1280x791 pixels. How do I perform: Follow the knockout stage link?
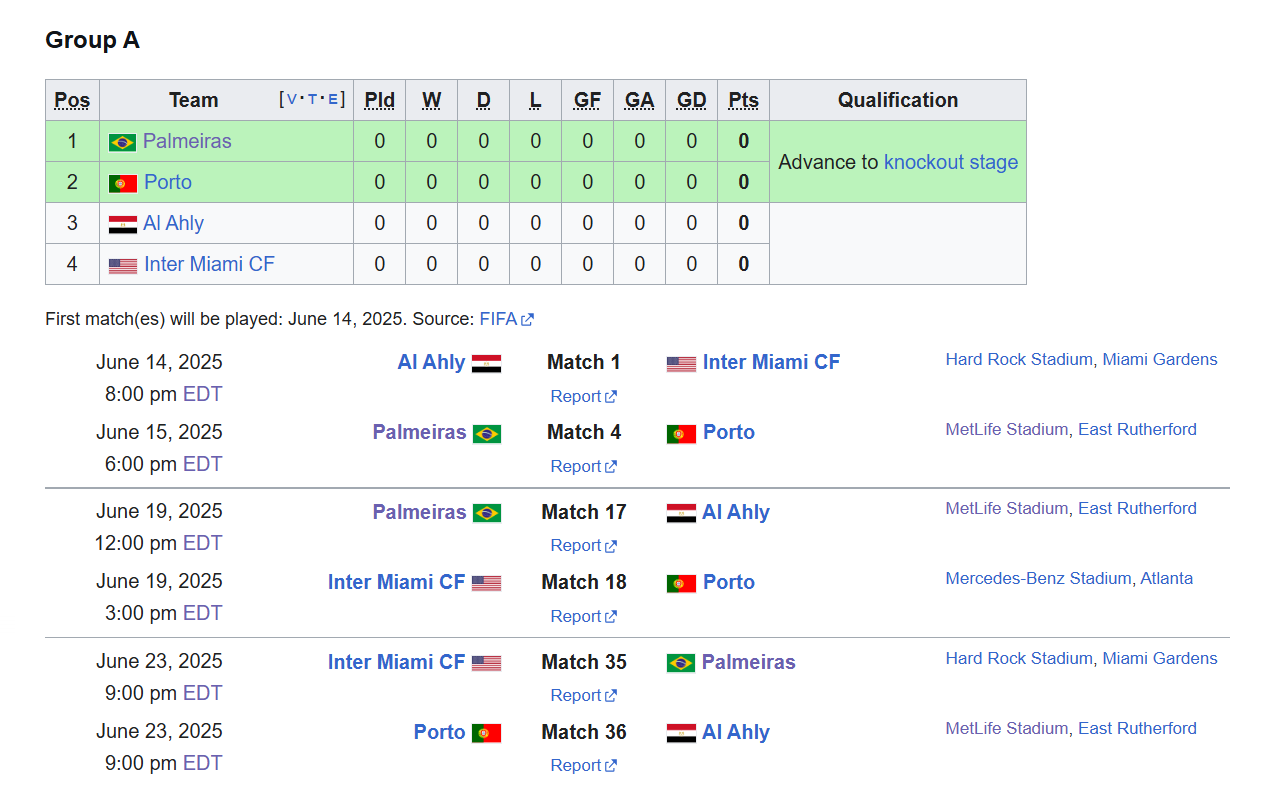pyautogui.click(x=951, y=162)
